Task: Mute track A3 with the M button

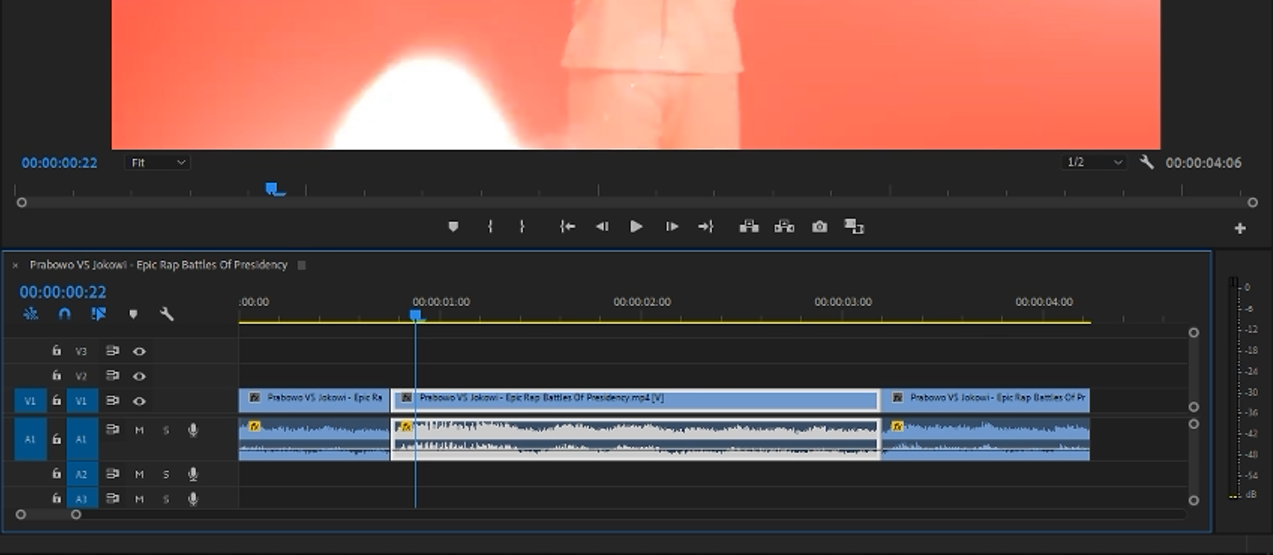Action: [x=139, y=498]
